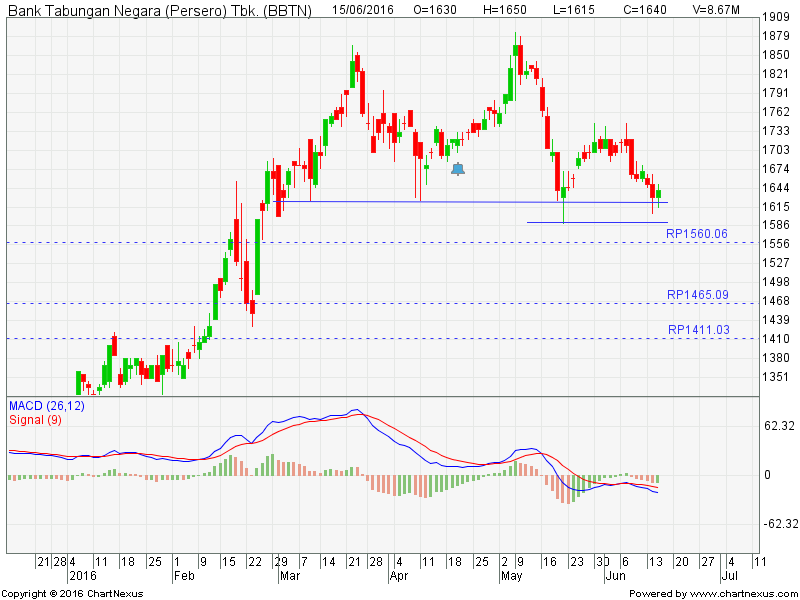
Task: Open the www.chartnexus.com link
Action: point(743,594)
